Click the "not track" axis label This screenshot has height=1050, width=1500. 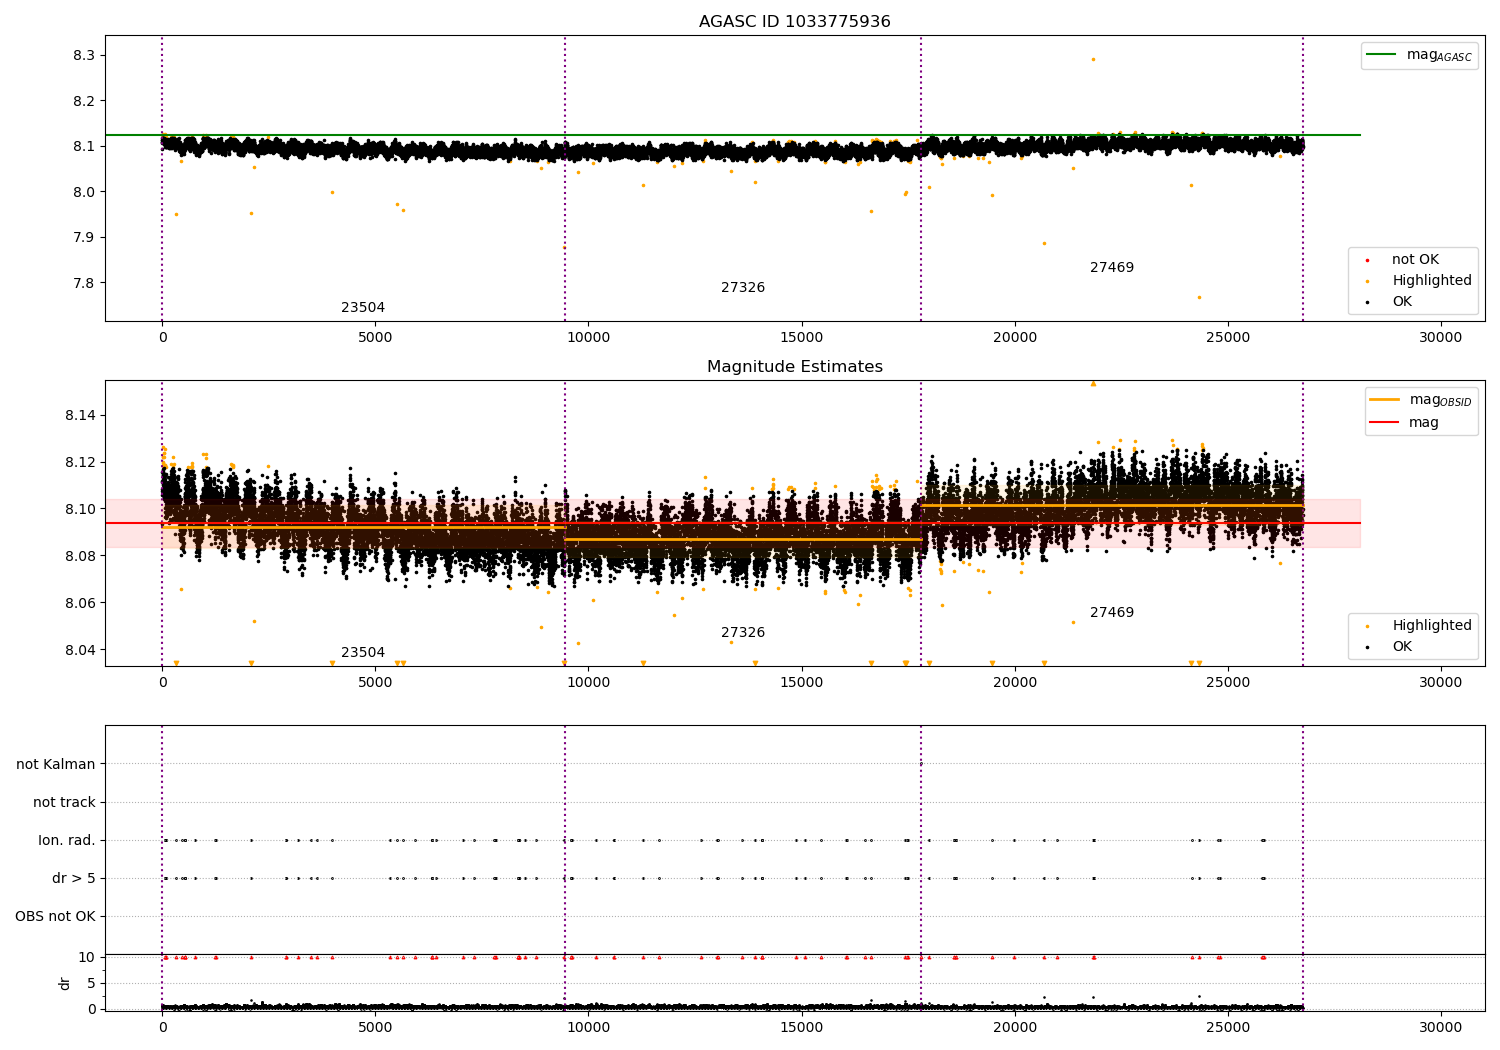point(64,802)
